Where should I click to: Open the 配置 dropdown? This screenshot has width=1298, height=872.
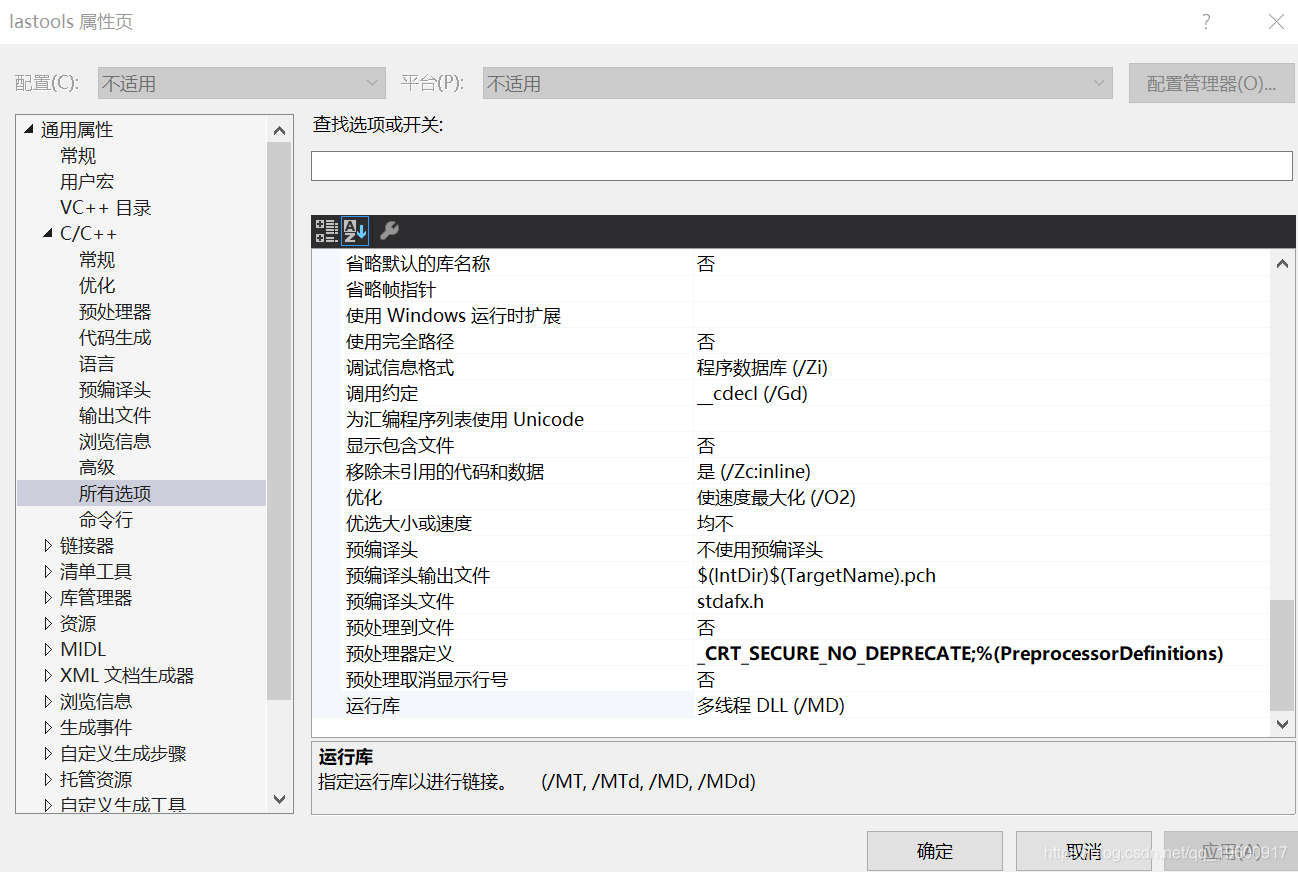pyautogui.click(x=241, y=83)
